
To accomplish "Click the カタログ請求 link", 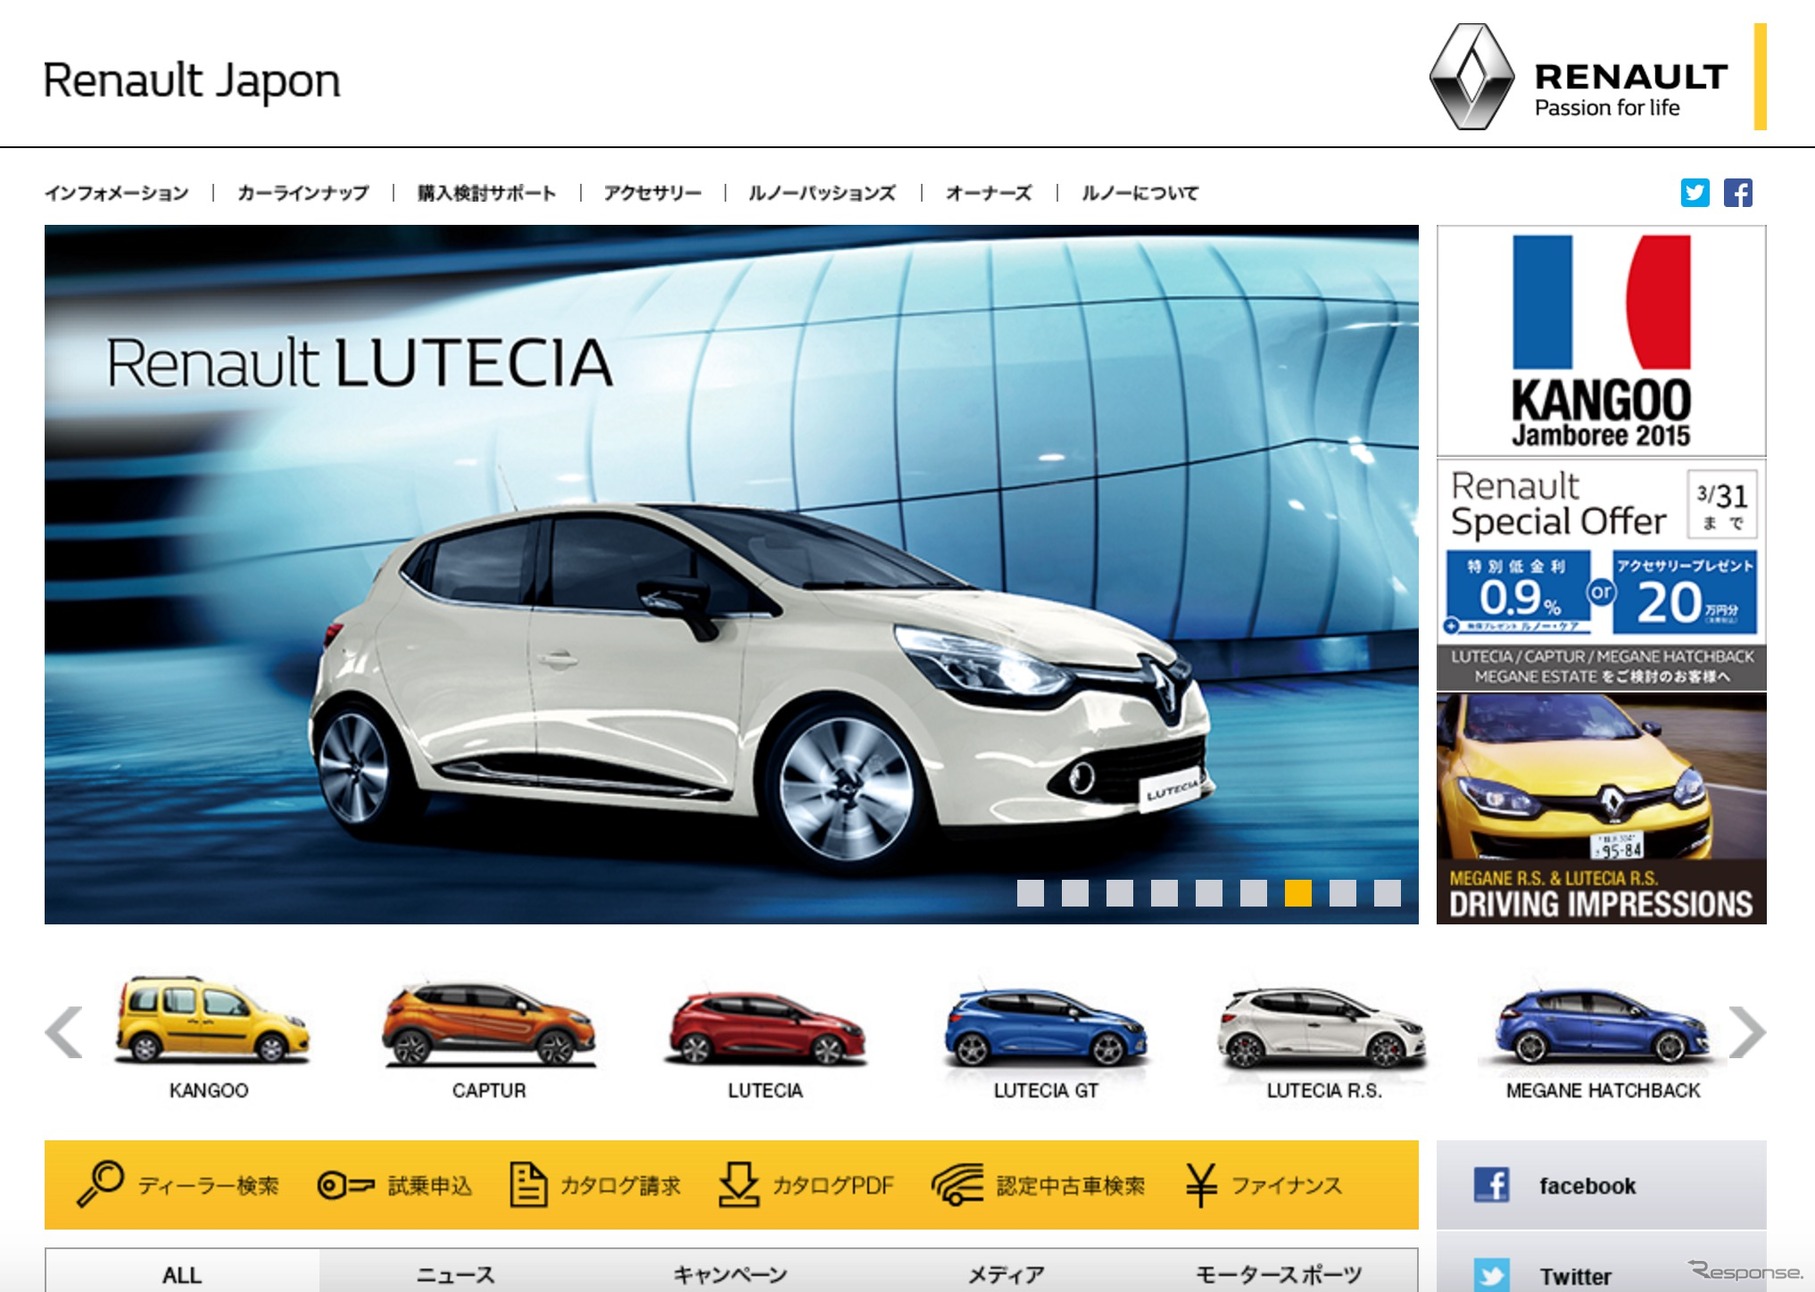I will click(x=620, y=1186).
